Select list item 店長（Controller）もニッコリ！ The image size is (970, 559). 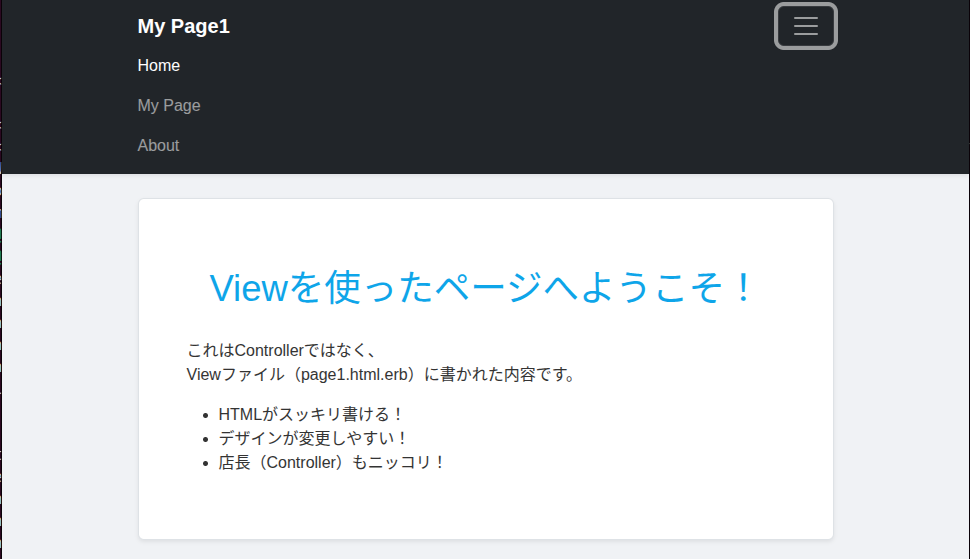click(x=331, y=462)
